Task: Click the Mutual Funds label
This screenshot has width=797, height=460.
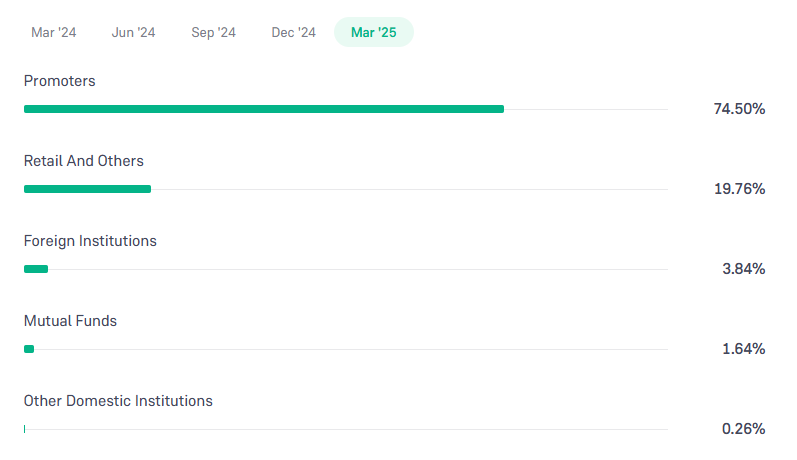Action: 70,321
